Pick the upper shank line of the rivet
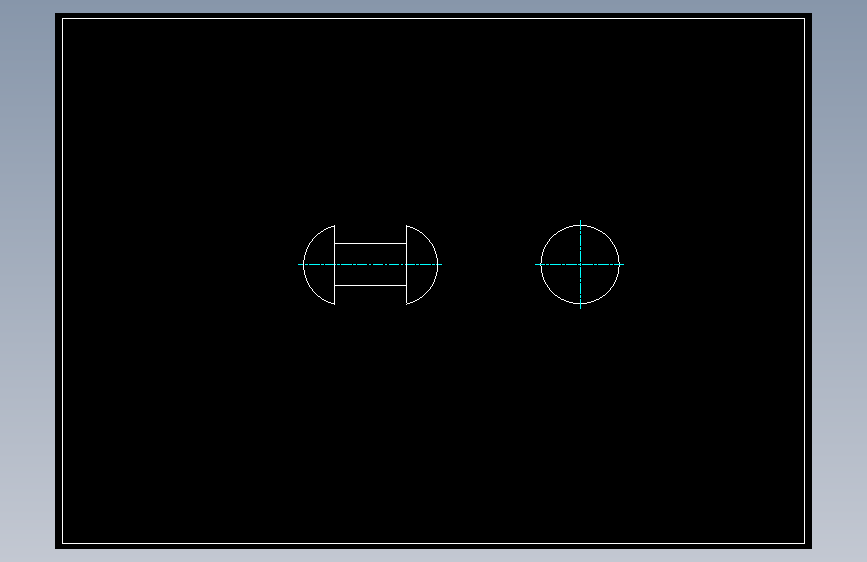 tap(370, 243)
